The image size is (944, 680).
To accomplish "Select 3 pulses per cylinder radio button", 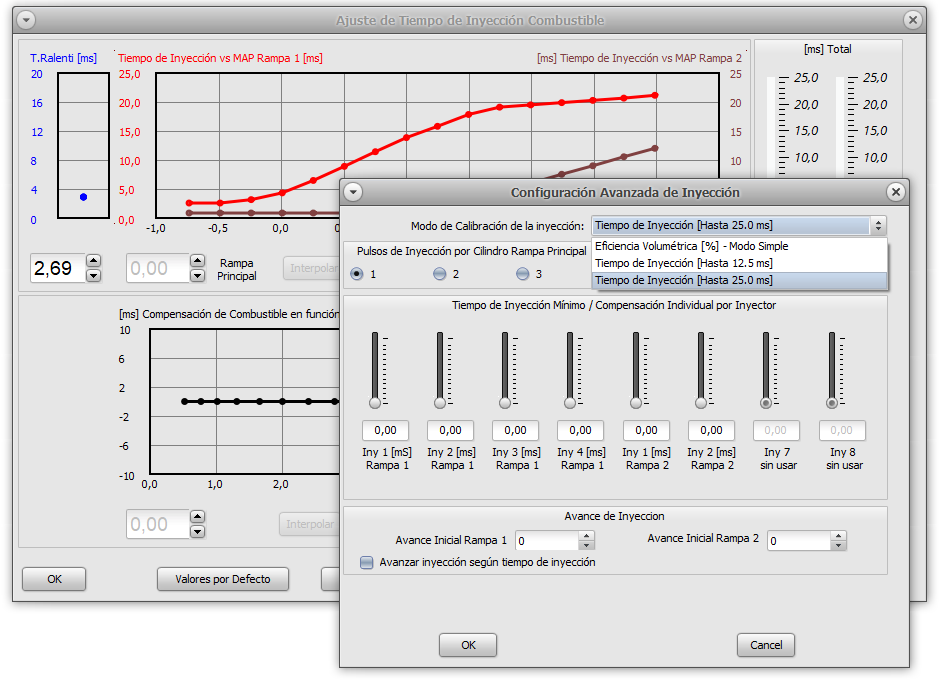I will point(523,274).
